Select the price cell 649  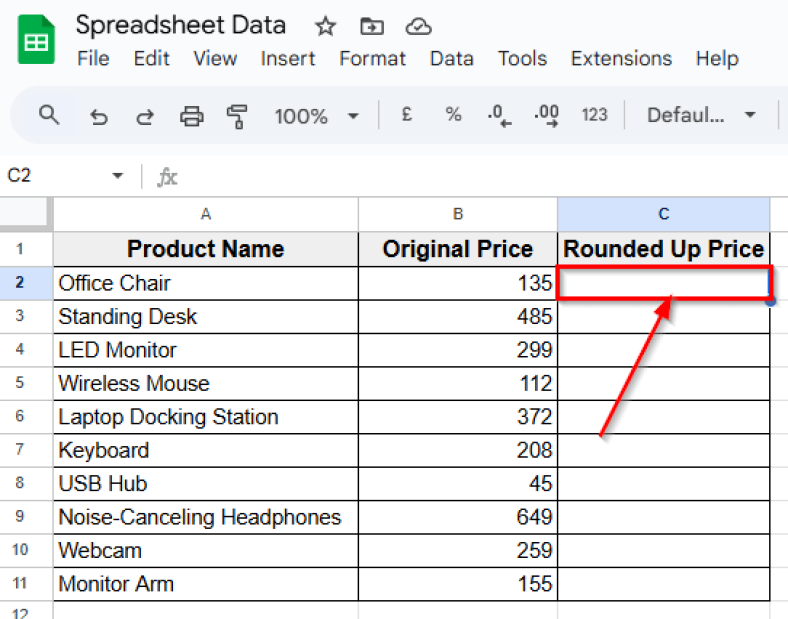click(458, 517)
